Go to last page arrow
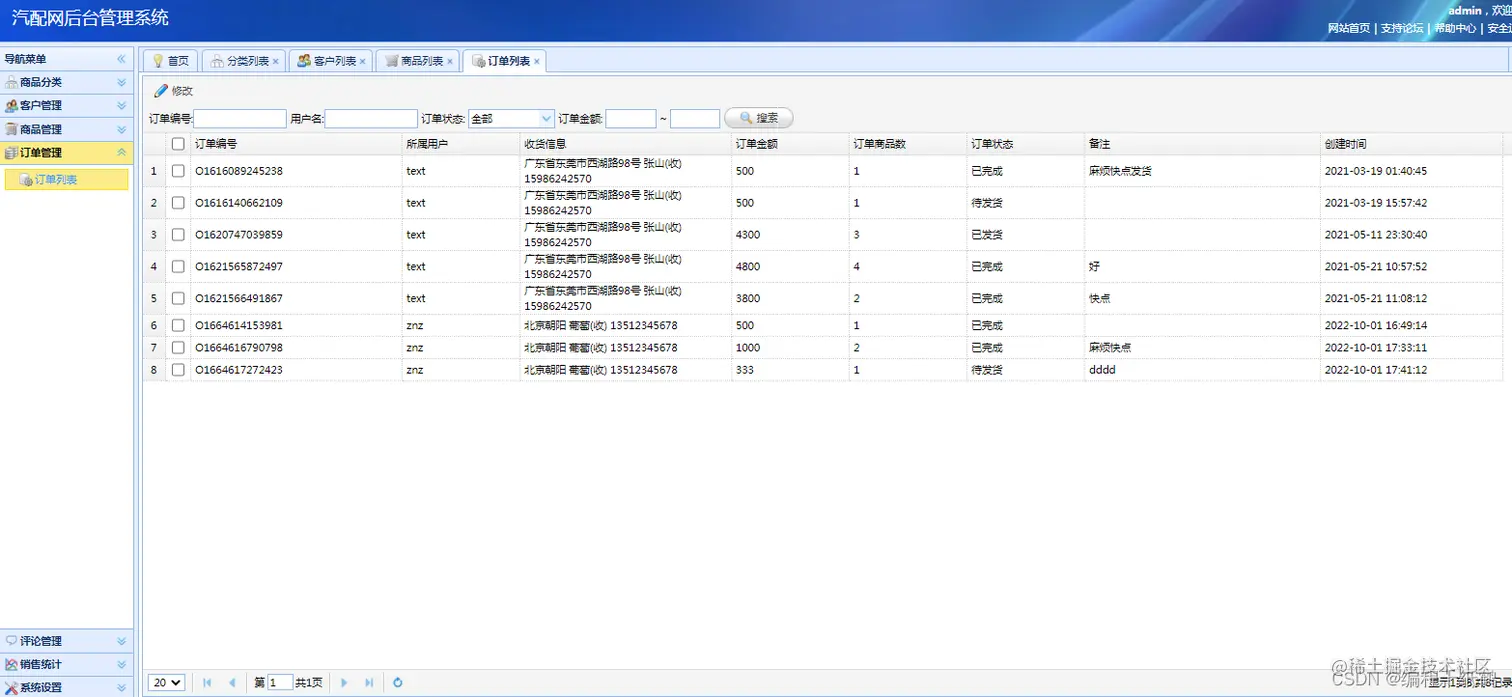The width and height of the screenshot is (1512, 697). (369, 683)
